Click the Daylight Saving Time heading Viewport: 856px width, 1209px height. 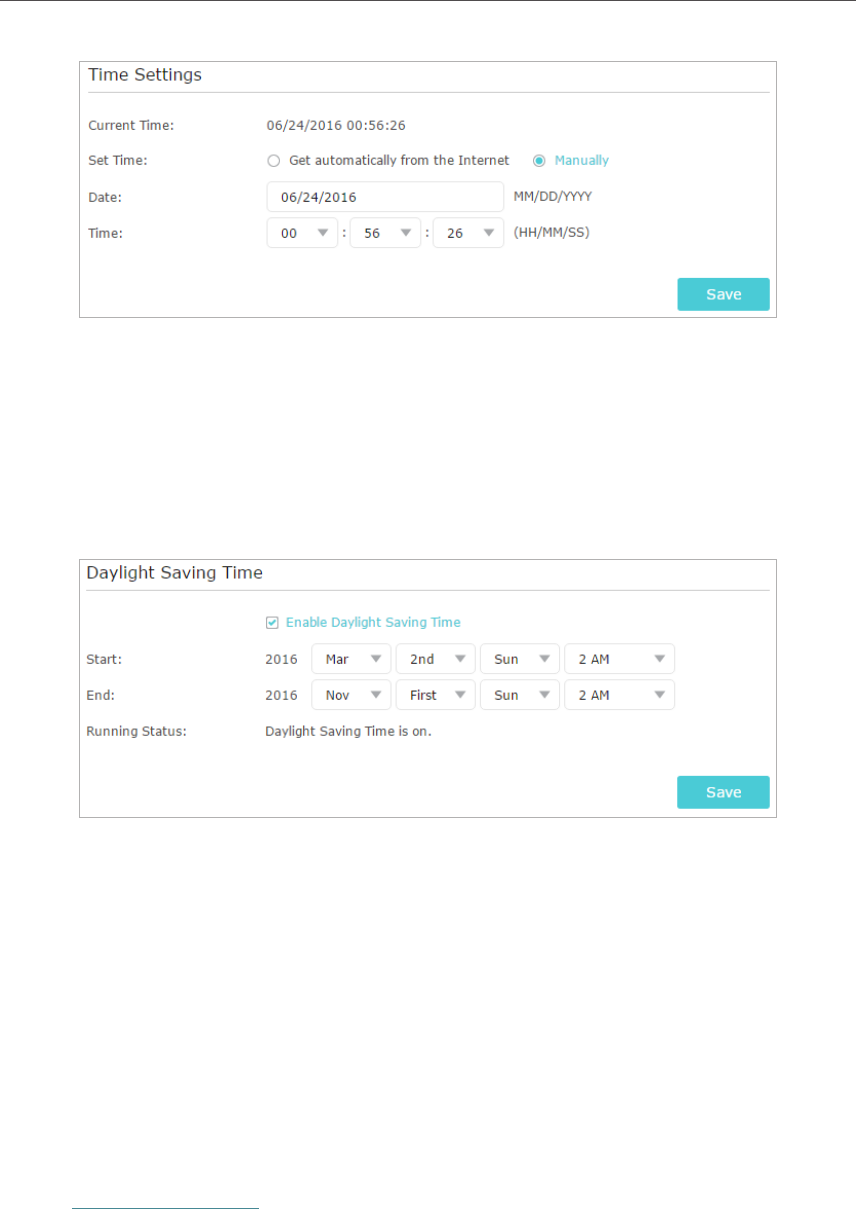tap(175, 573)
